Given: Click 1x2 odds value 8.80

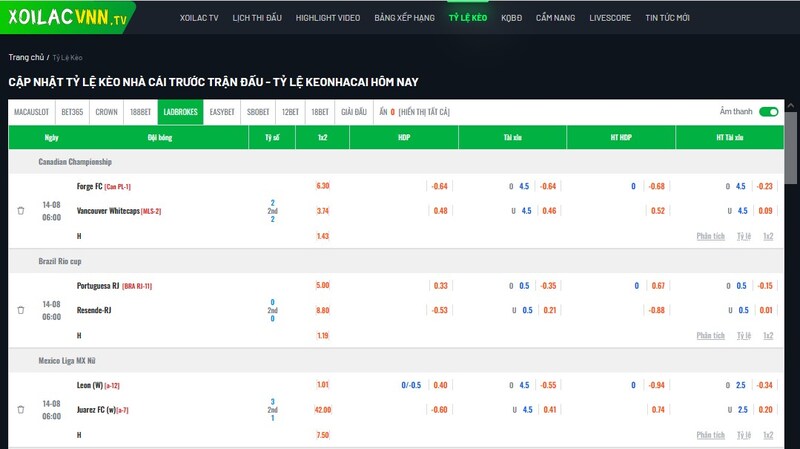Looking at the screenshot, I should 322,310.
